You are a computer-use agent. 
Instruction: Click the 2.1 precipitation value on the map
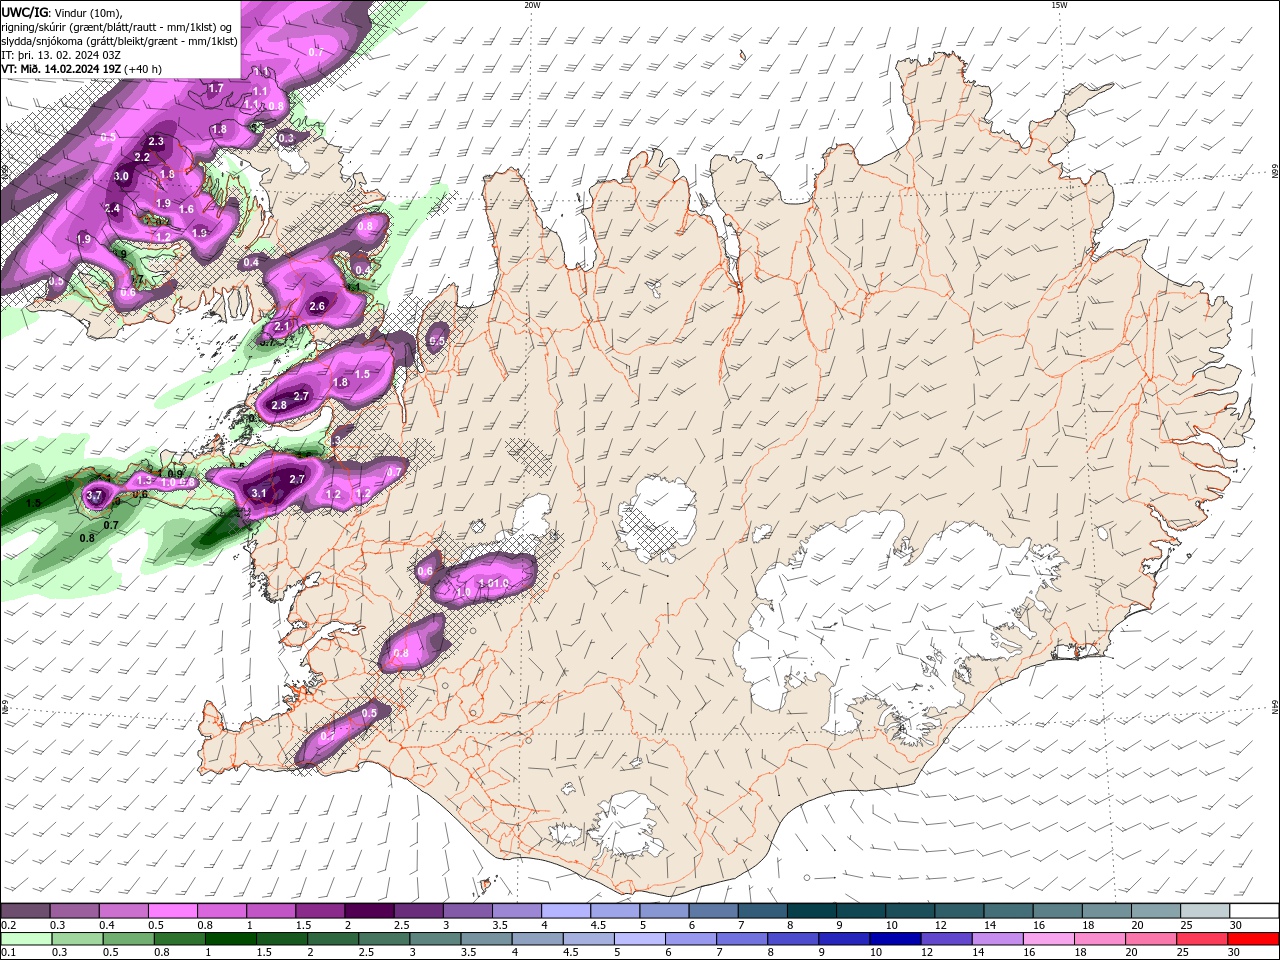click(281, 326)
